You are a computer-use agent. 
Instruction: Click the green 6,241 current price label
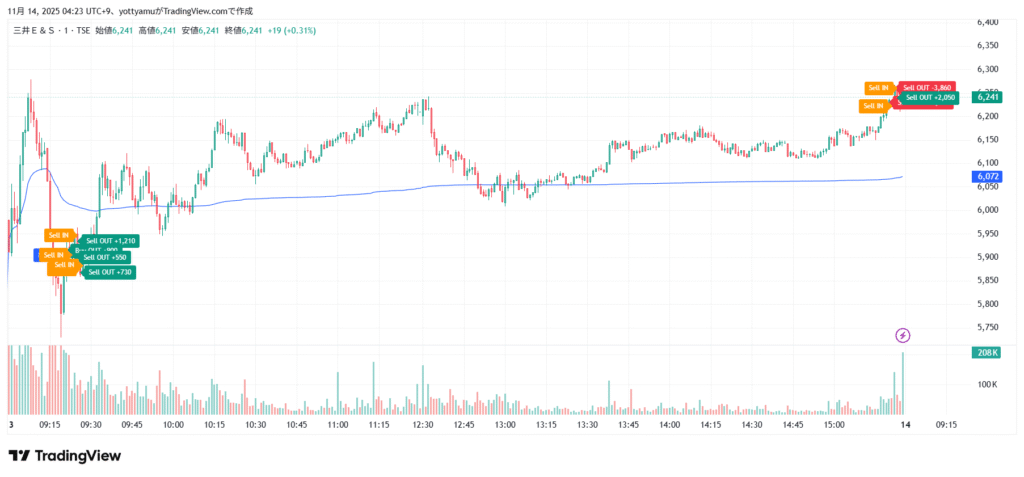point(988,96)
